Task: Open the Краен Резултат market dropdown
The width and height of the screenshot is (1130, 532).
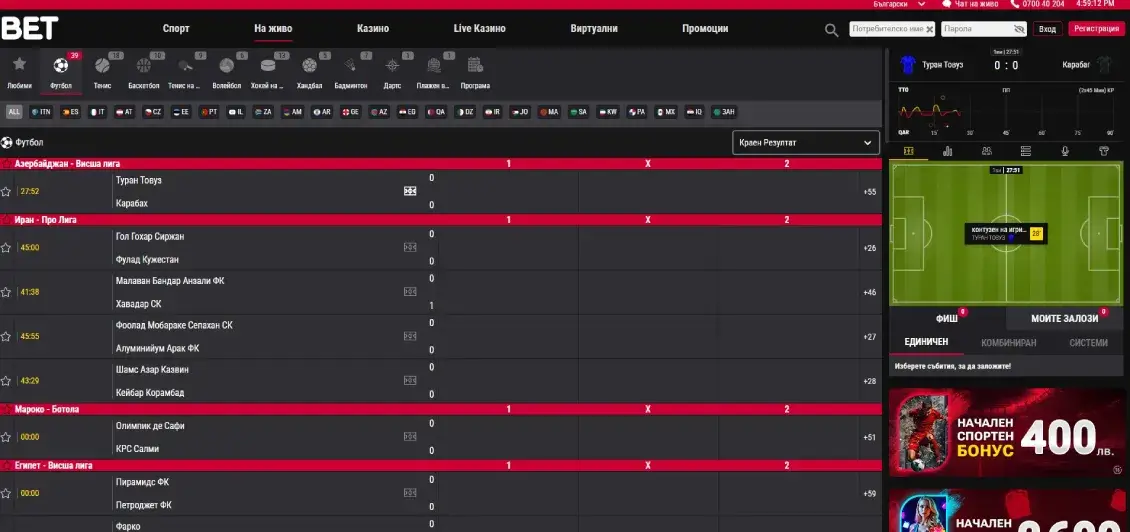Action: coord(806,143)
